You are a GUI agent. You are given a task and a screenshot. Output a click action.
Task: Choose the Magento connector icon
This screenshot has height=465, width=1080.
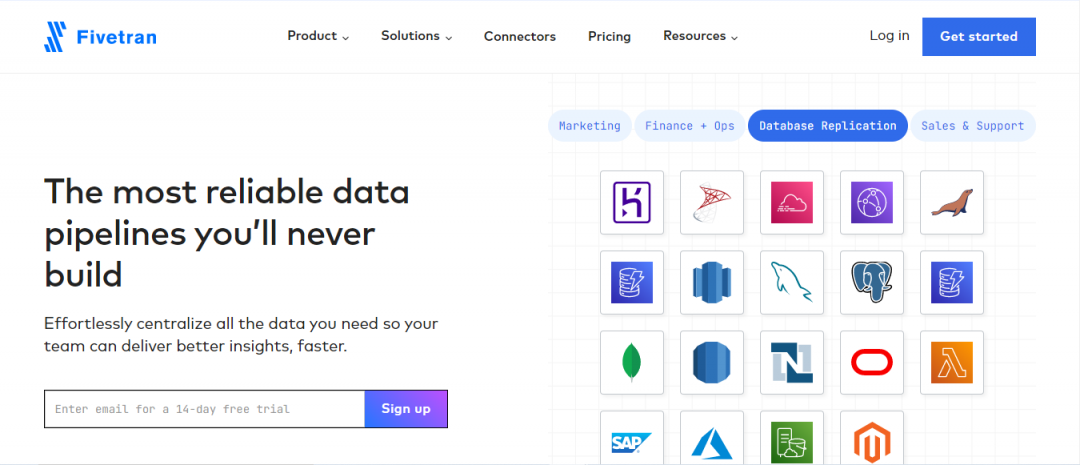click(x=872, y=440)
